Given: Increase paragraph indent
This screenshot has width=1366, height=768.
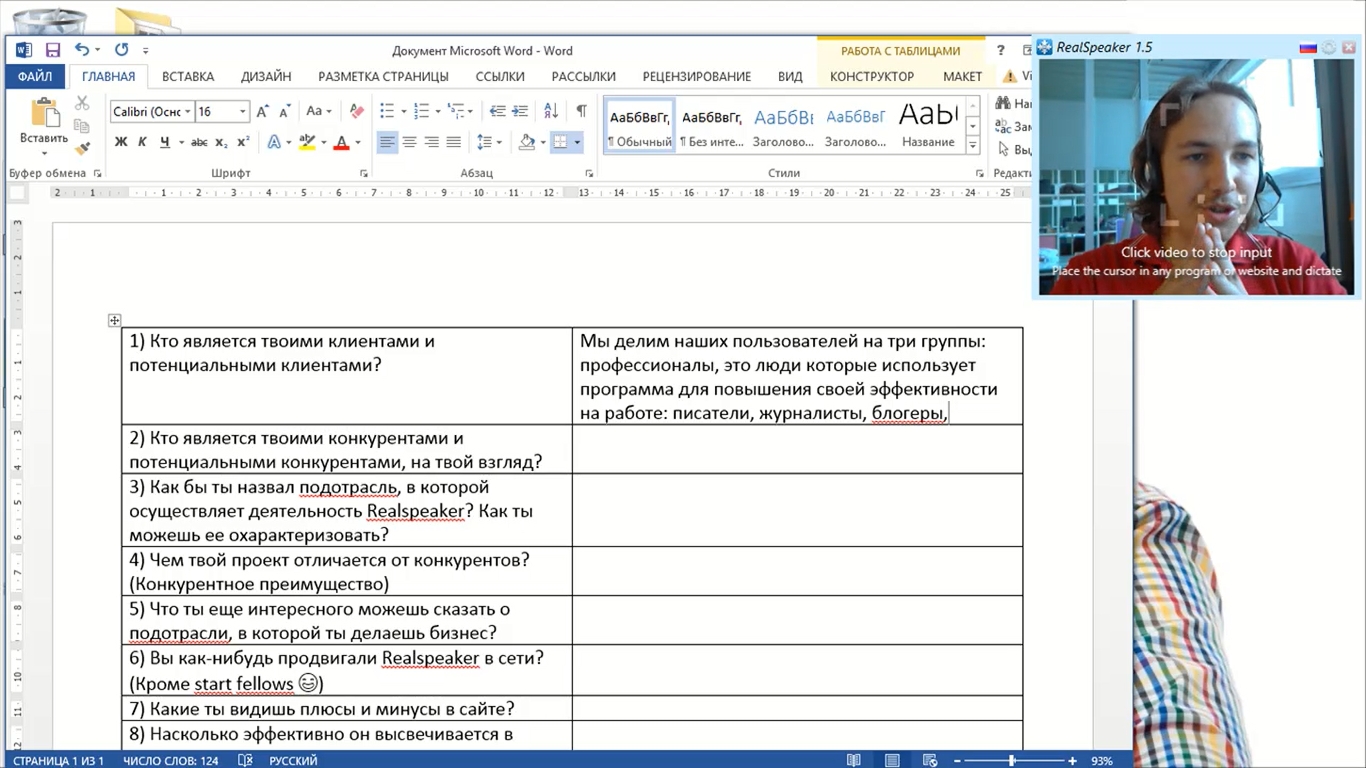Looking at the screenshot, I should [x=519, y=112].
